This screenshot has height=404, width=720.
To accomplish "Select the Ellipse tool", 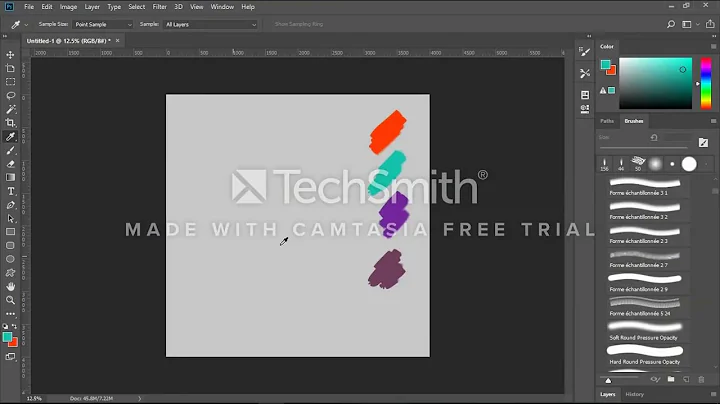I will coord(10,259).
